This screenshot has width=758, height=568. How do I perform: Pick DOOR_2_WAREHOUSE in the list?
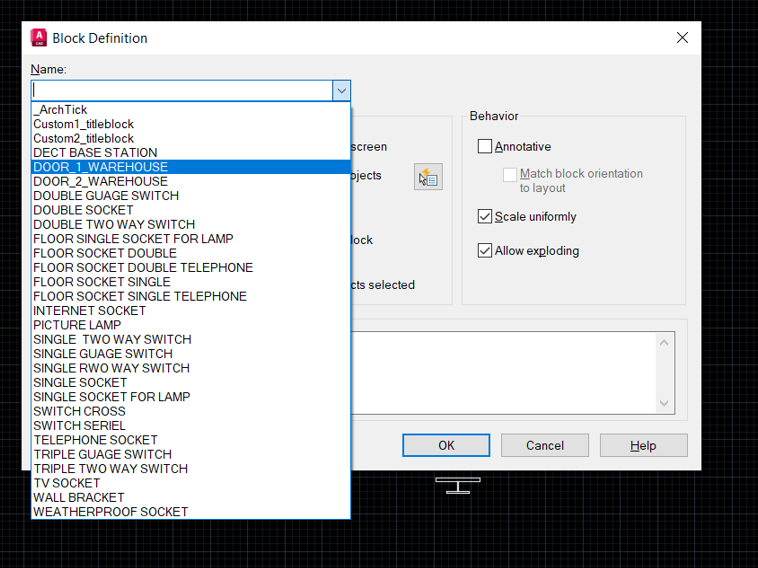[191, 181]
